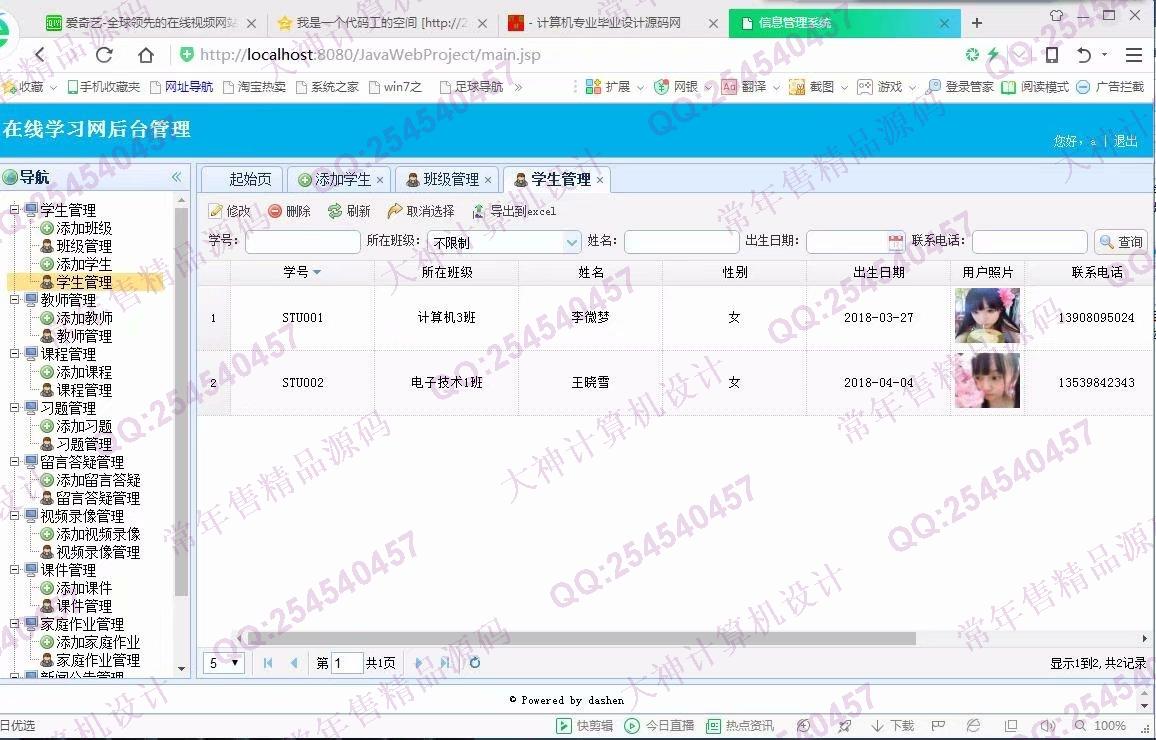The height and width of the screenshot is (740, 1156).
Task: Click the 学号 search input field
Action: (x=302, y=242)
